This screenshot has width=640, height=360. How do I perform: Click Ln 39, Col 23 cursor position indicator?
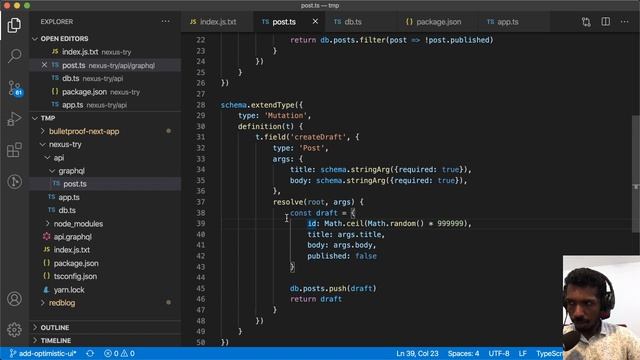pos(417,353)
